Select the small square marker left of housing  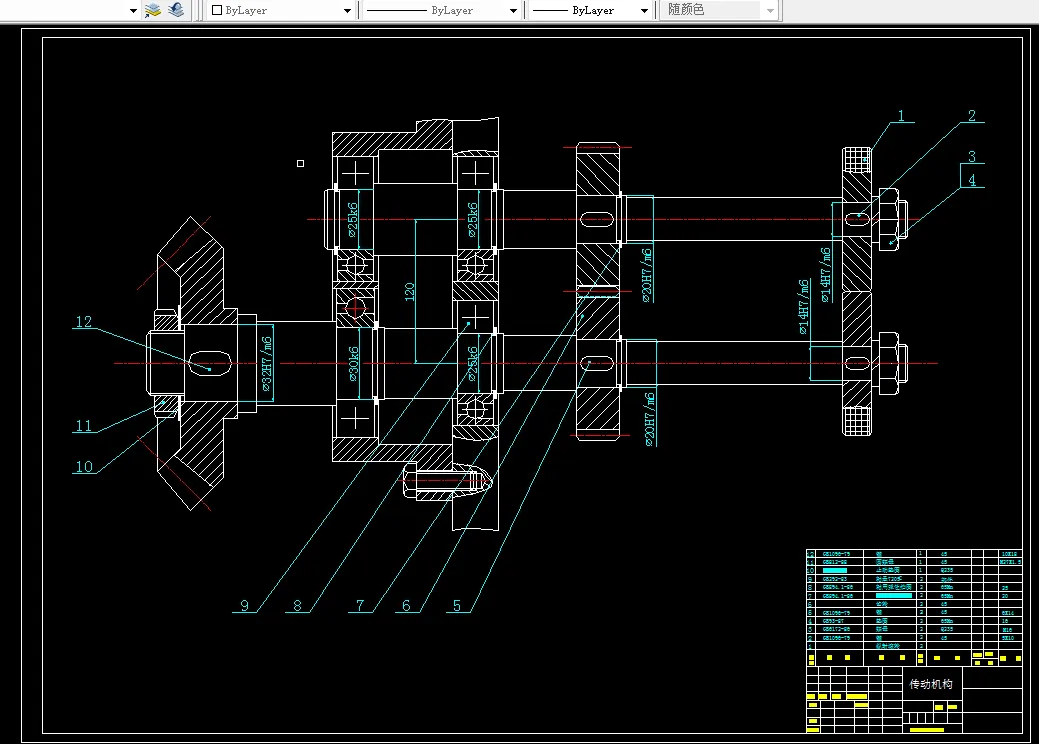[x=299, y=162]
